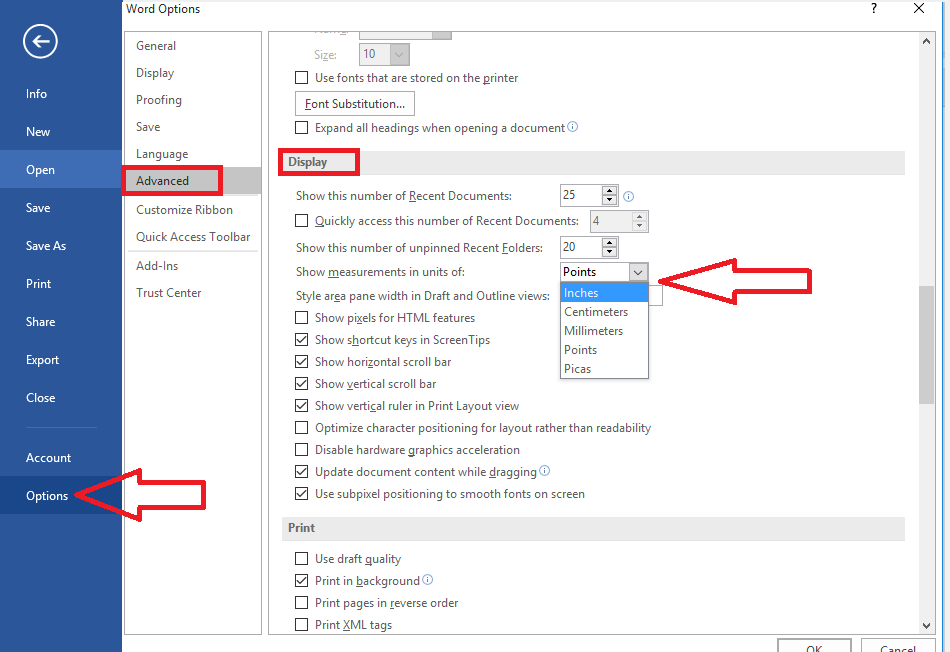Click the Back arrow icon
Screen dimensions: 950x652
(39, 41)
